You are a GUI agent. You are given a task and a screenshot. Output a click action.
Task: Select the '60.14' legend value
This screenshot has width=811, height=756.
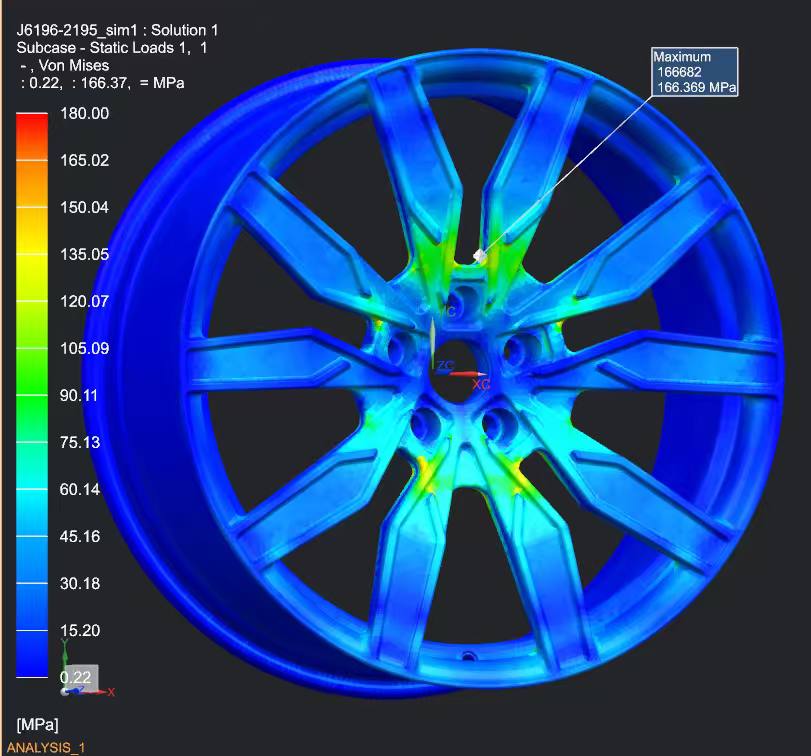[80, 489]
